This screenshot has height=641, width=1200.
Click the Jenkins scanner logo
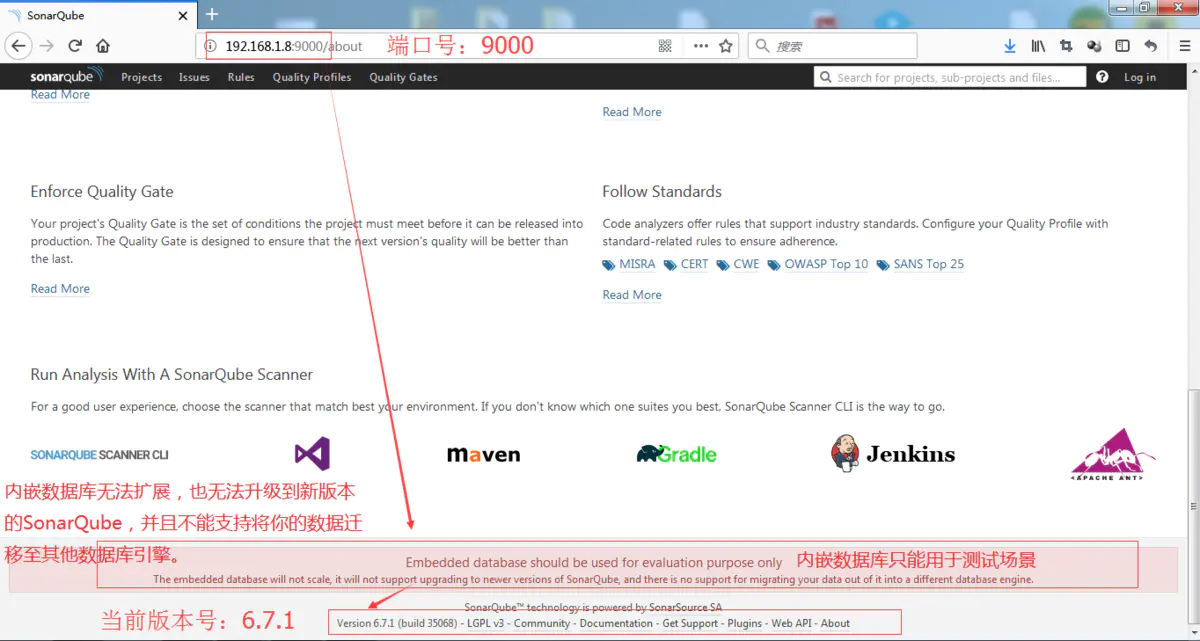click(893, 454)
